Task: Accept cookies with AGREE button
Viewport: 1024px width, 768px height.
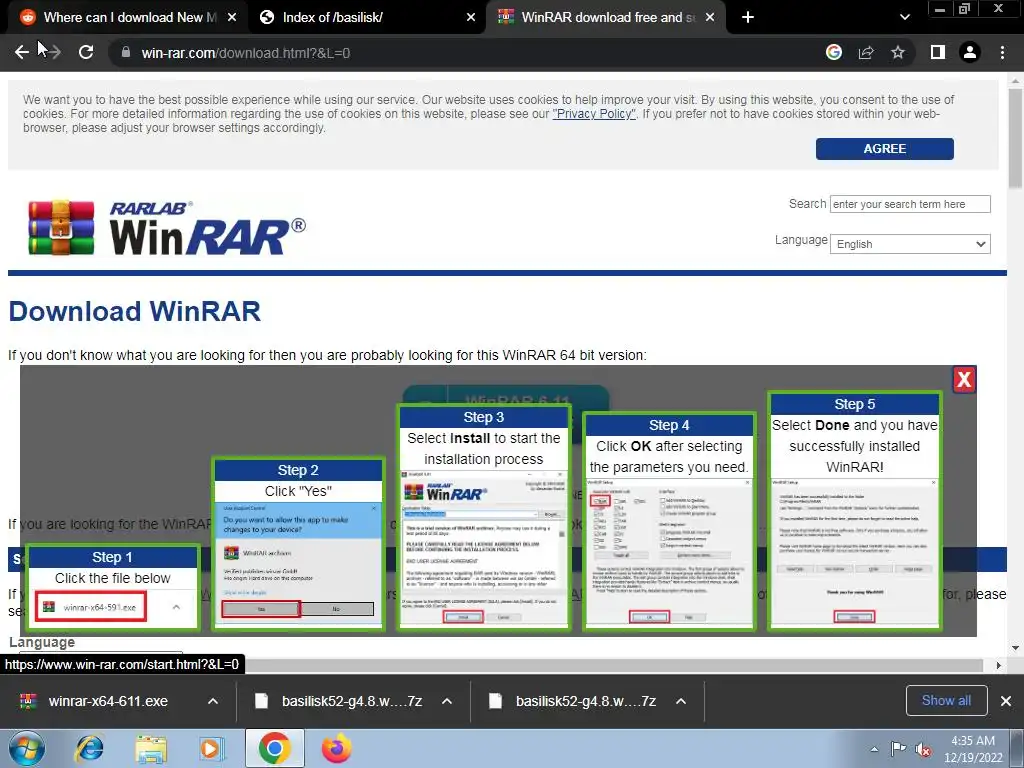Action: point(884,149)
